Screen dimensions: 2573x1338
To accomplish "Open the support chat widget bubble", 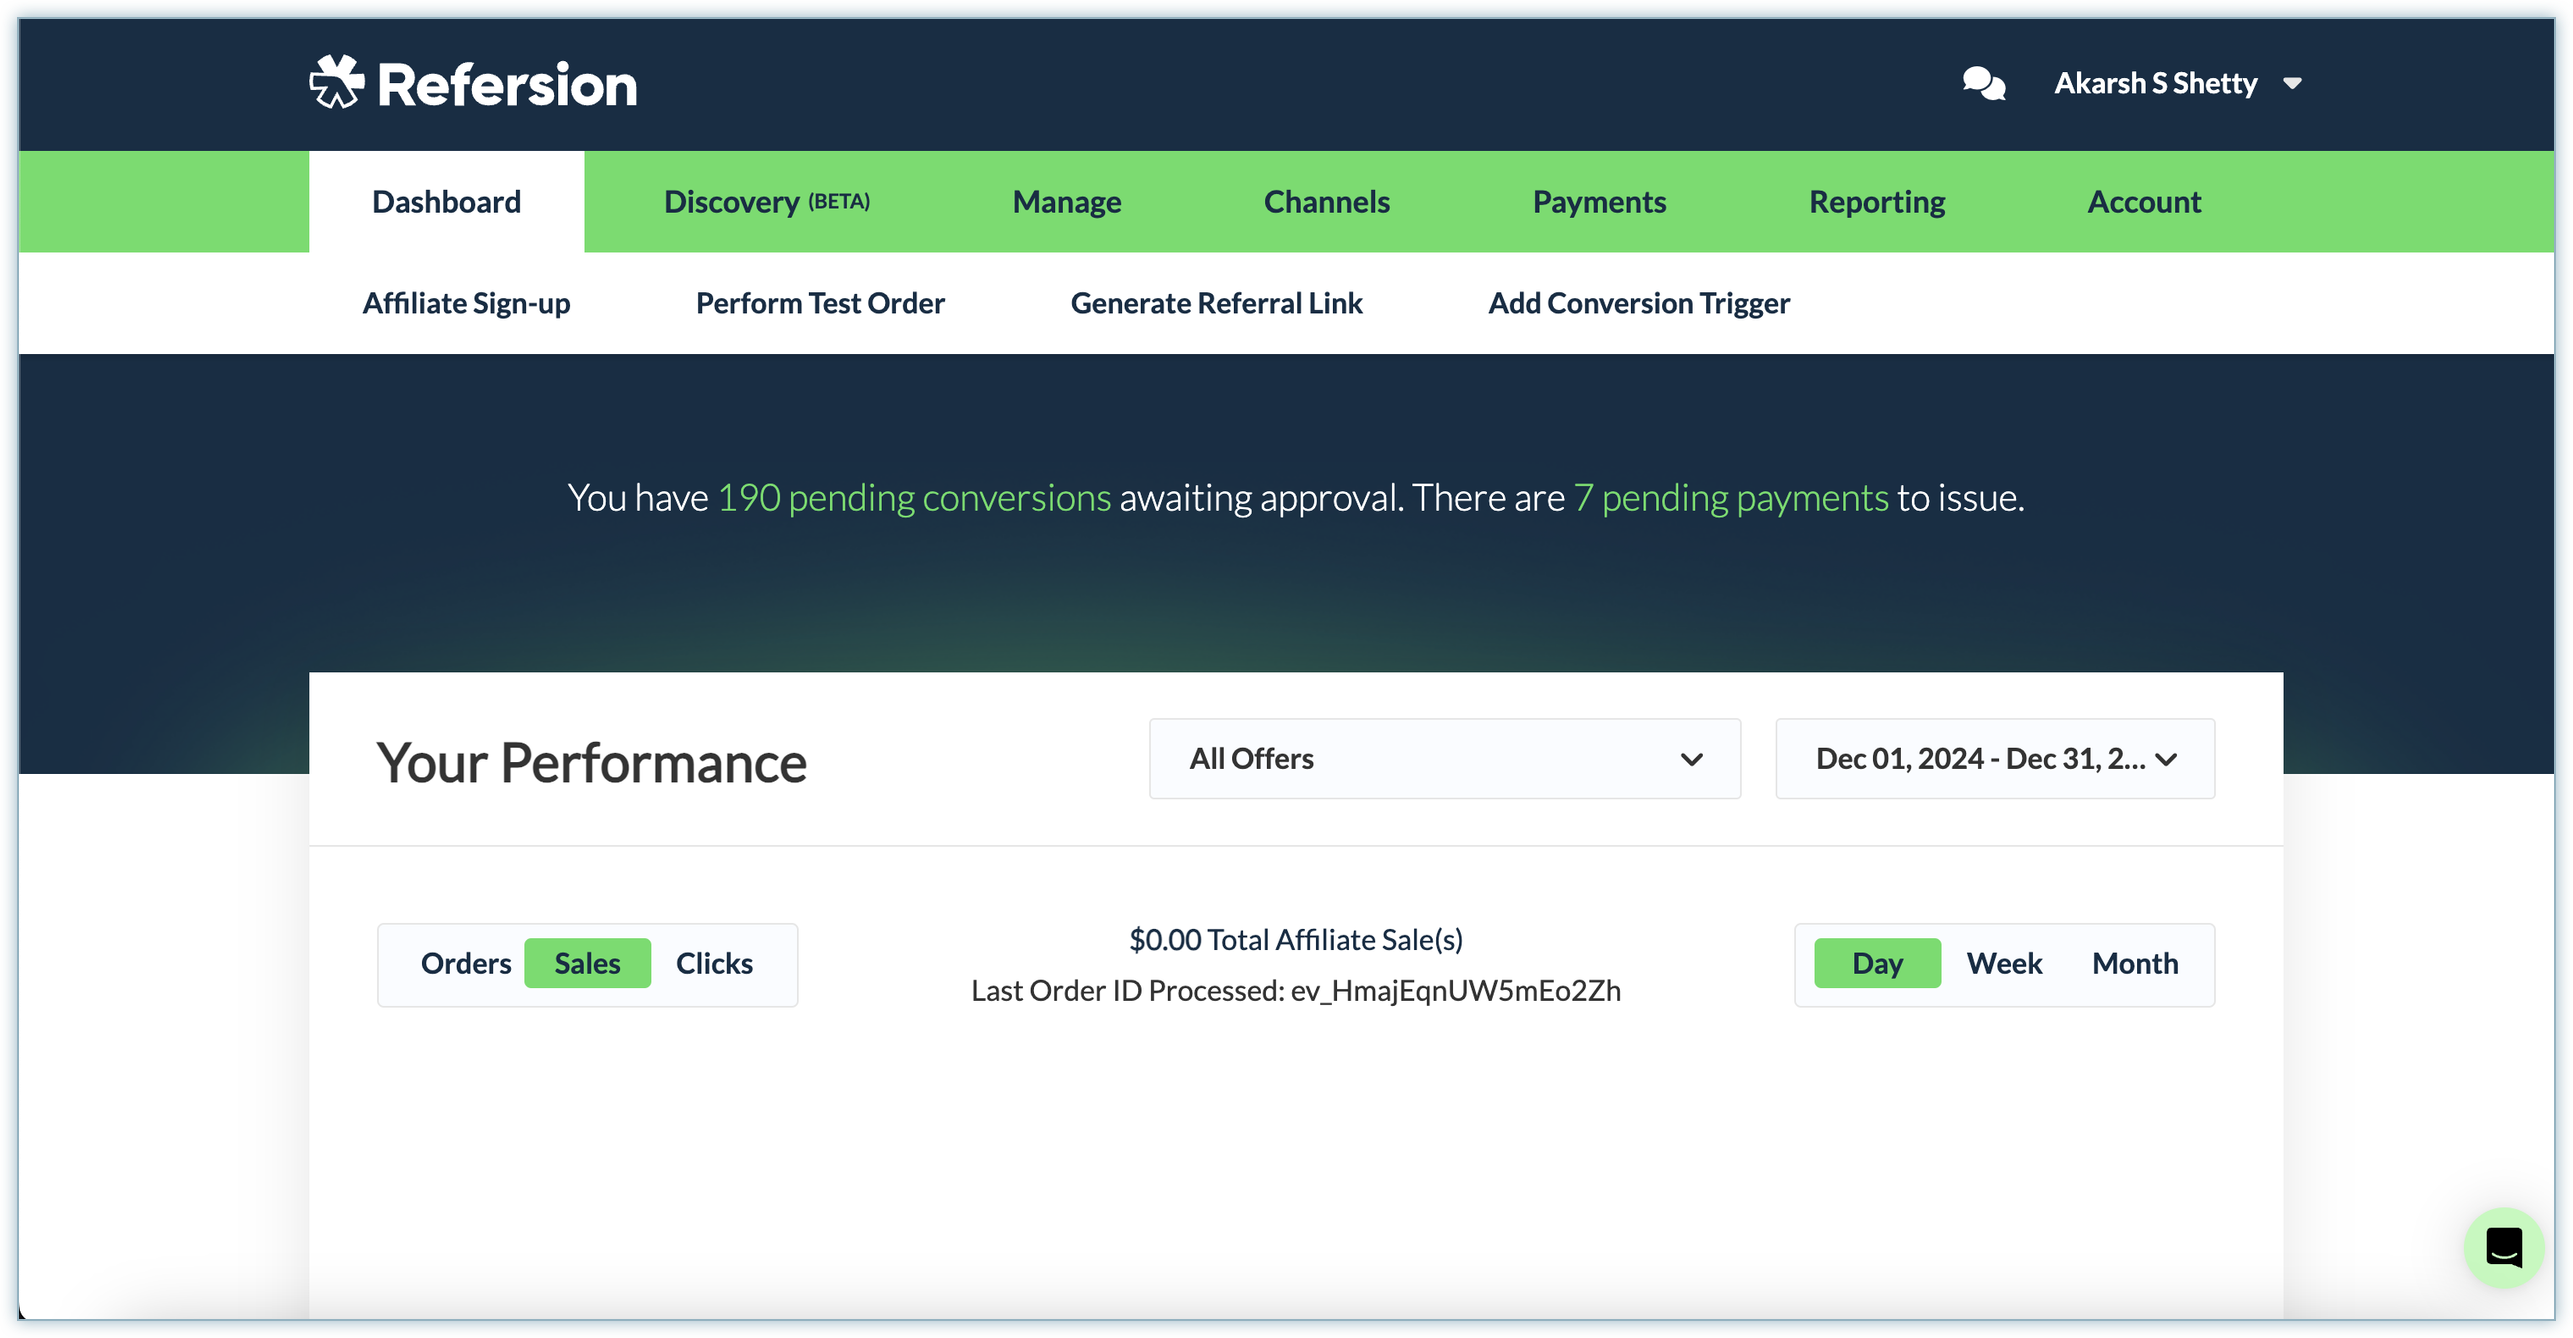I will 2502,1247.
